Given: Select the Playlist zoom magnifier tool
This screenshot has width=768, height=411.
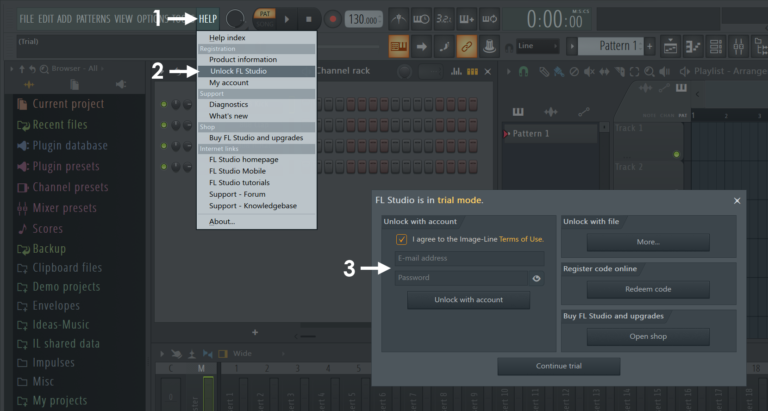Looking at the screenshot, I should pyautogui.click(x=649, y=72).
